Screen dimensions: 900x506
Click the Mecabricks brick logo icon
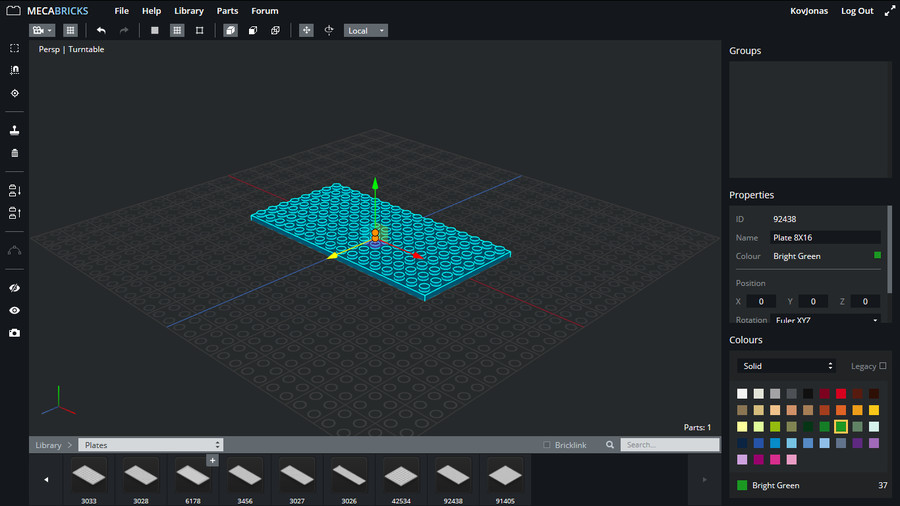13,10
